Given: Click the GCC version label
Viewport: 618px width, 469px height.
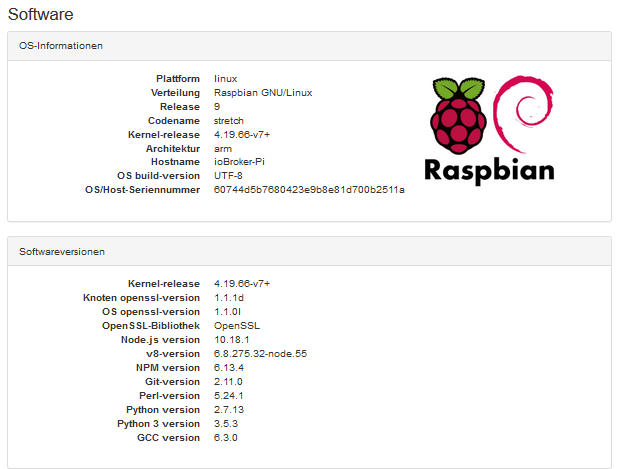Looking at the screenshot, I should click(168, 438).
